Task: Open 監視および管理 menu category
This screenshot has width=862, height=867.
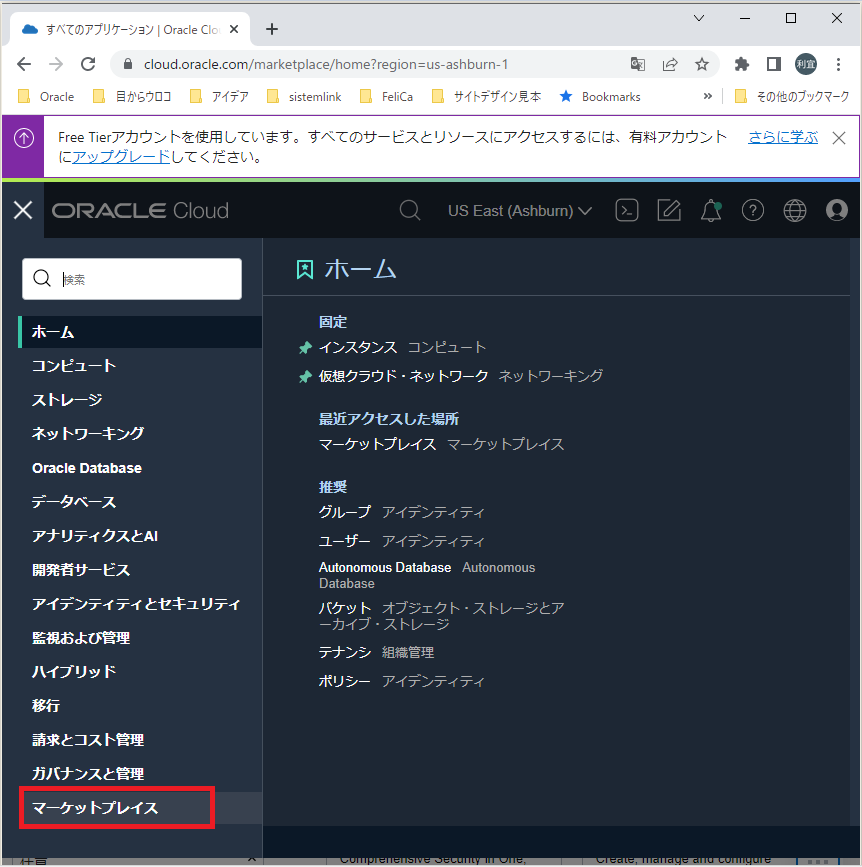Action: [x=81, y=638]
